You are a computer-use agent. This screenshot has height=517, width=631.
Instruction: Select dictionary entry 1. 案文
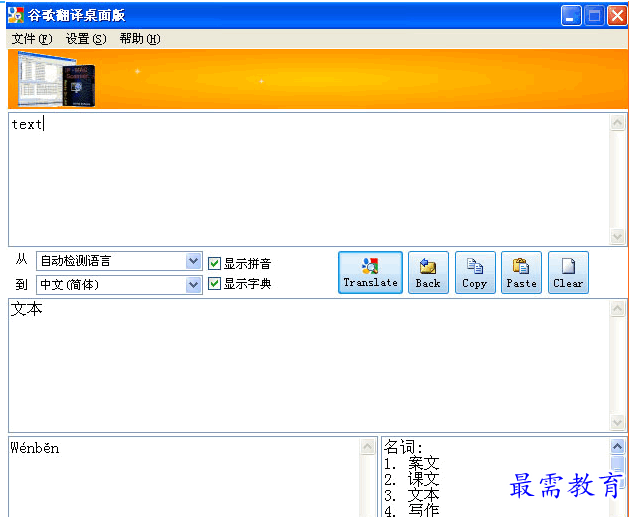411,463
